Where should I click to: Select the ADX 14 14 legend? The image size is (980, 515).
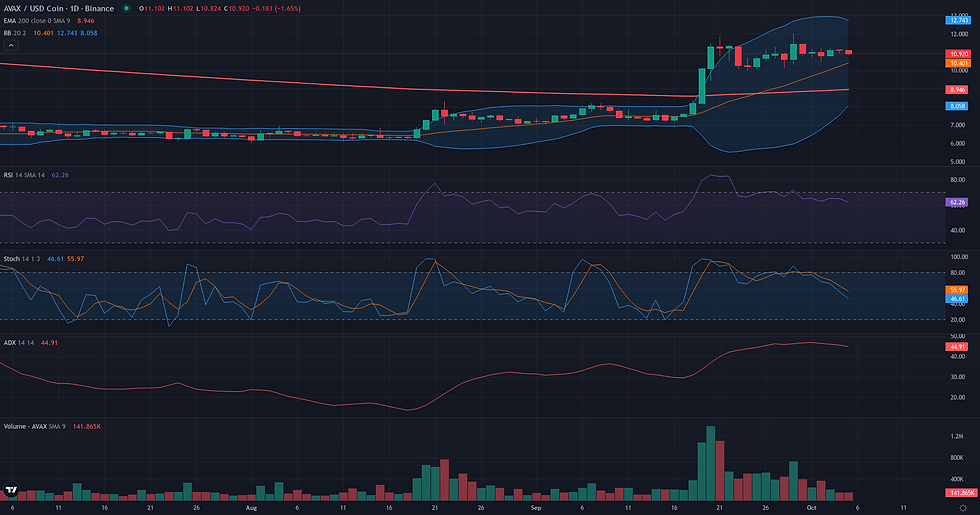point(19,342)
